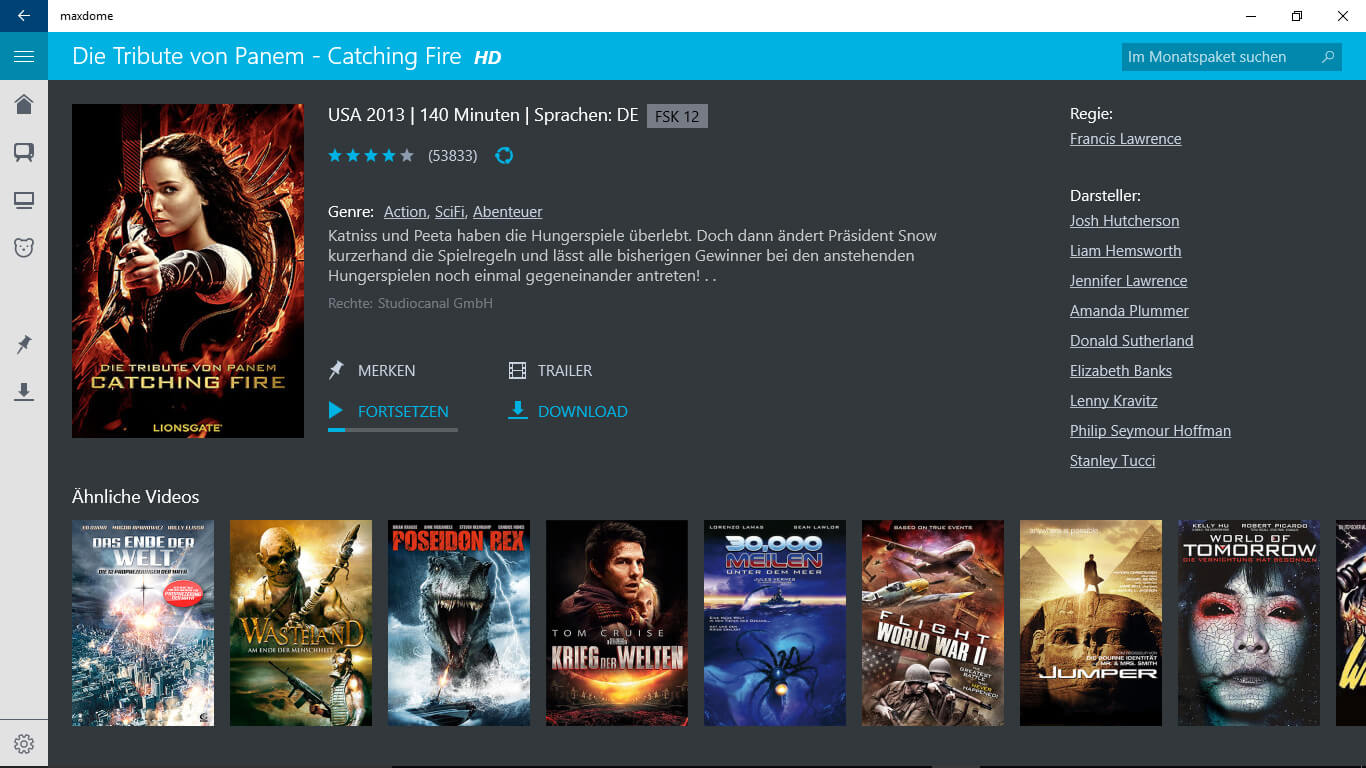Click the refresh icon beside the rating count
1366x768 pixels.
[504, 155]
